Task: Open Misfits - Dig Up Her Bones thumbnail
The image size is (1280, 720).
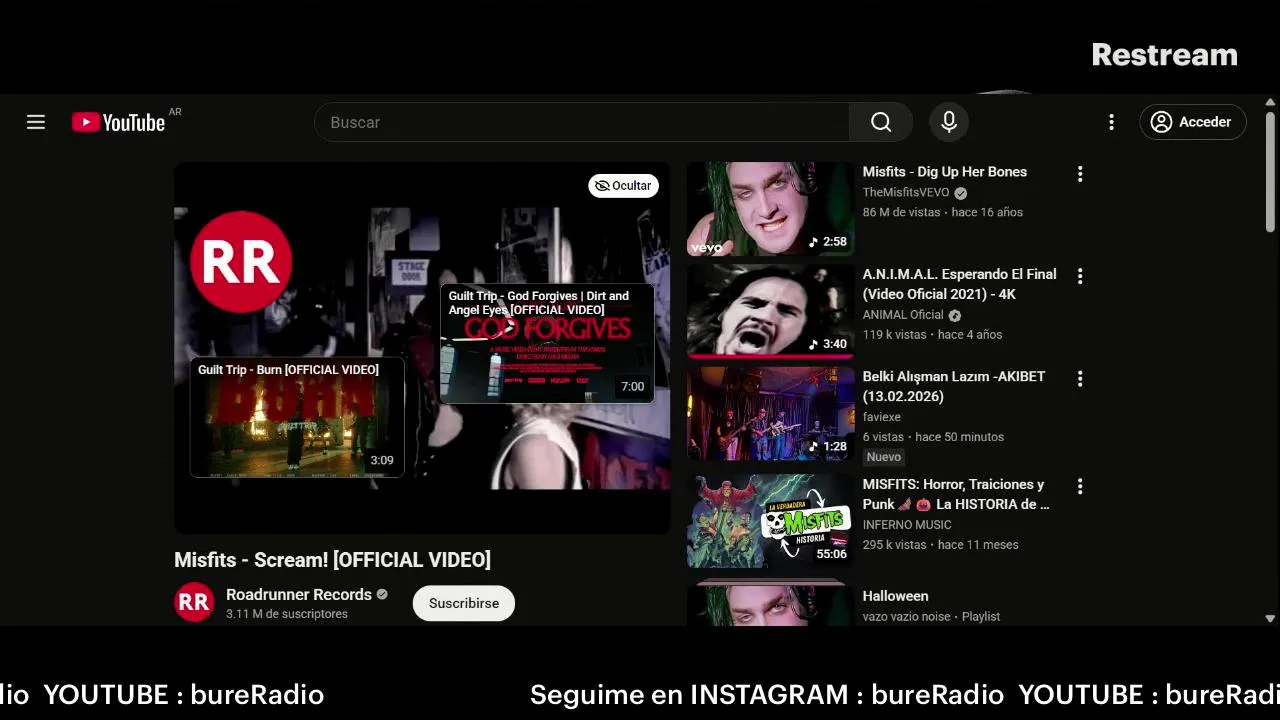Action: tap(771, 209)
